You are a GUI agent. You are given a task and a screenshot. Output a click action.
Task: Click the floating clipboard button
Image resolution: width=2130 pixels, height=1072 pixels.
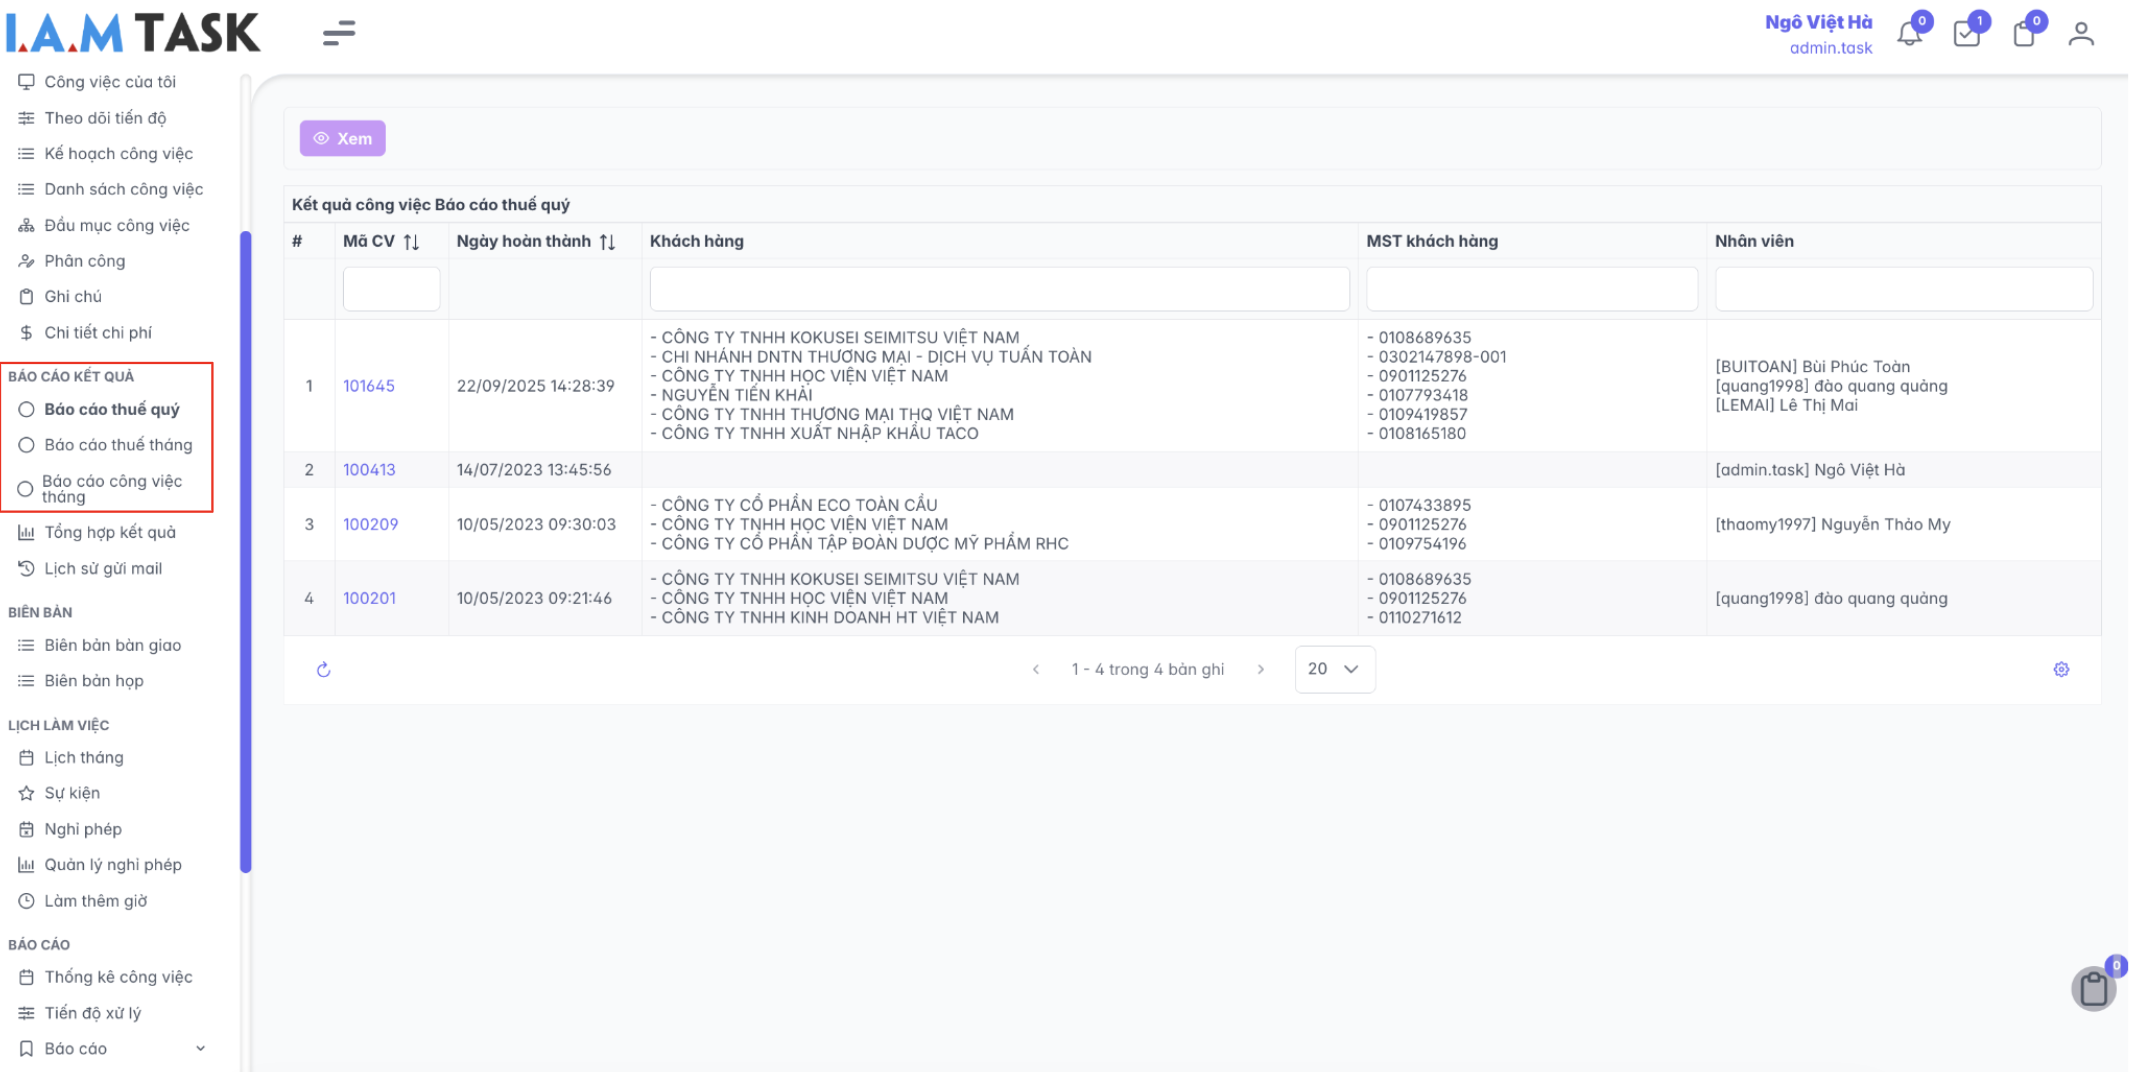pyautogui.click(x=2093, y=989)
